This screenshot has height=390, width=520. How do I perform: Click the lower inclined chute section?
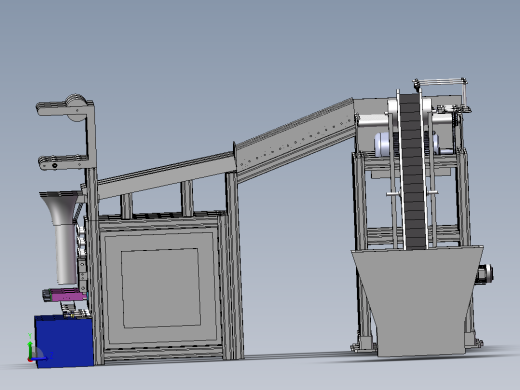coord(166,176)
